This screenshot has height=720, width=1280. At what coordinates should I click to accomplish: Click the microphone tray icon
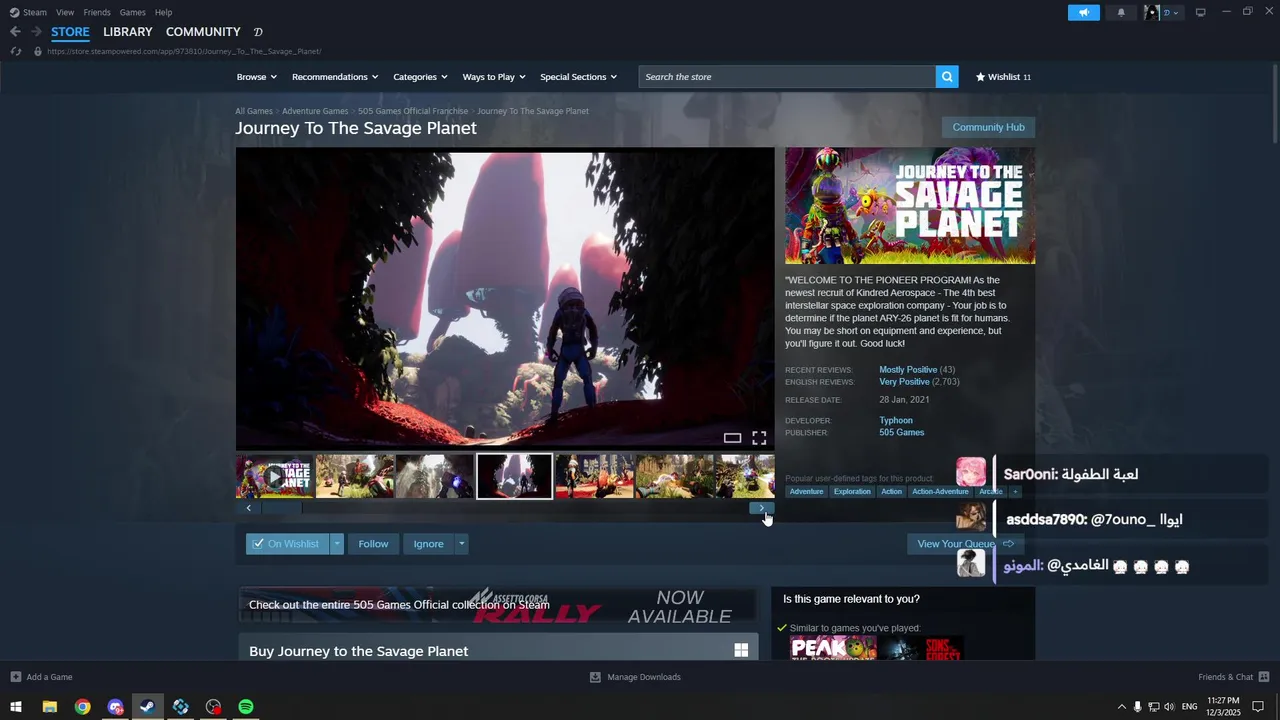[x=1137, y=707]
